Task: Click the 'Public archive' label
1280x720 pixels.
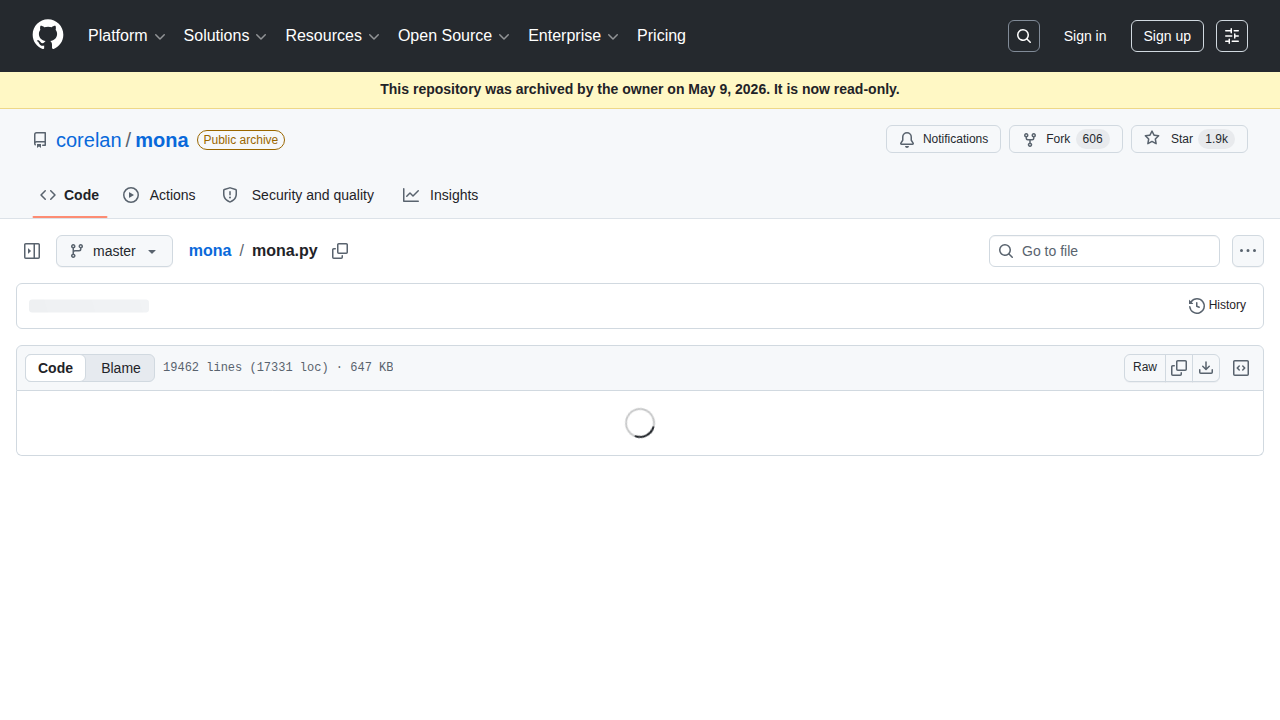Action: click(x=241, y=140)
